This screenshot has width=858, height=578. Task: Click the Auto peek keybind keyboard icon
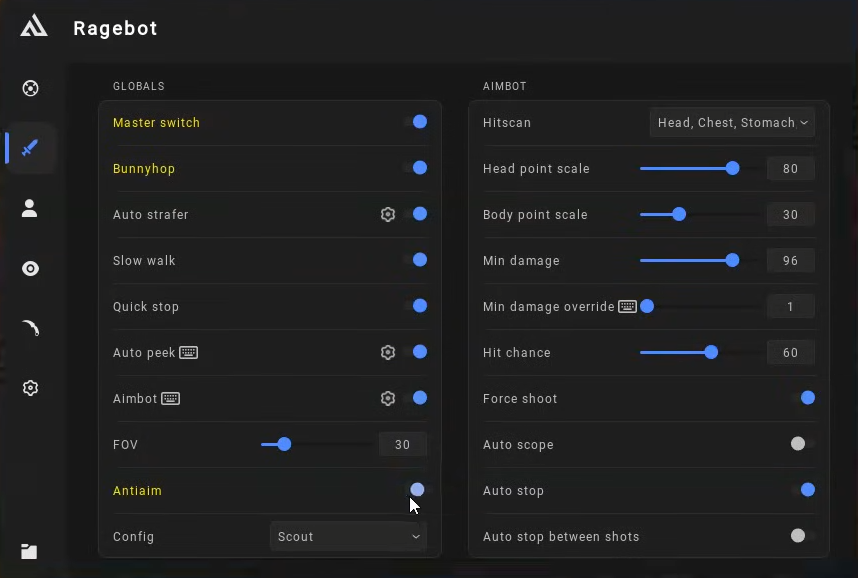(188, 352)
